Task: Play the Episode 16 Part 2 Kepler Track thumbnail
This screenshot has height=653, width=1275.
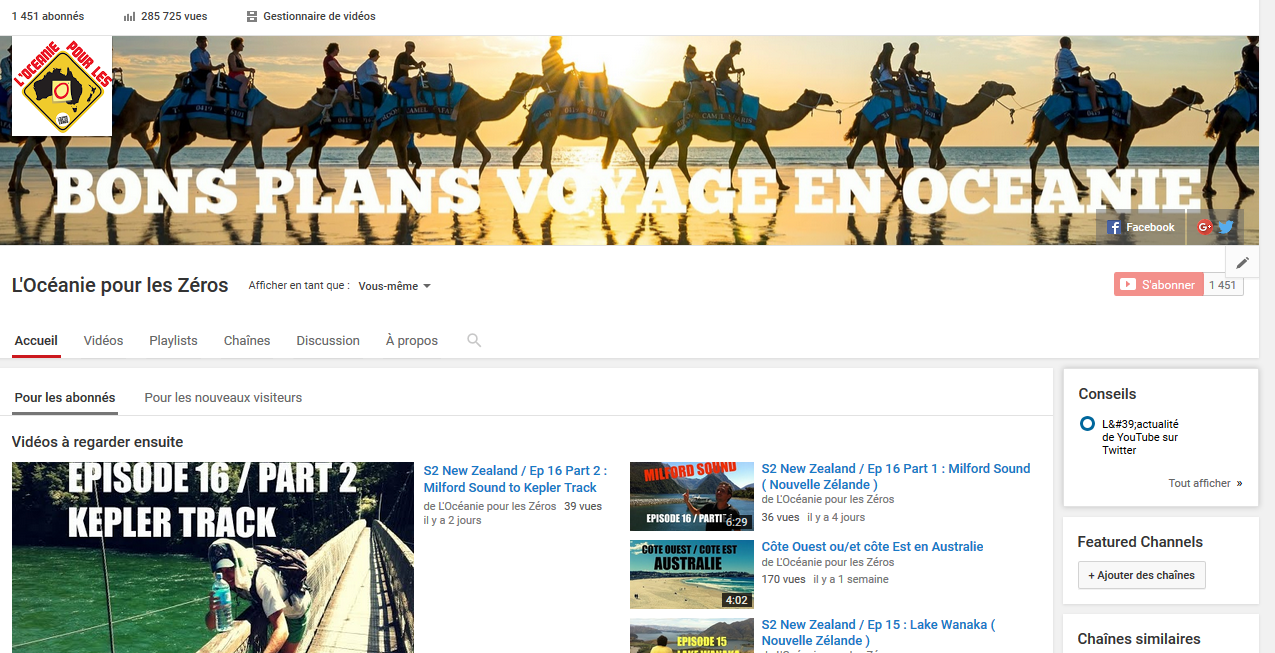Action: [213, 557]
